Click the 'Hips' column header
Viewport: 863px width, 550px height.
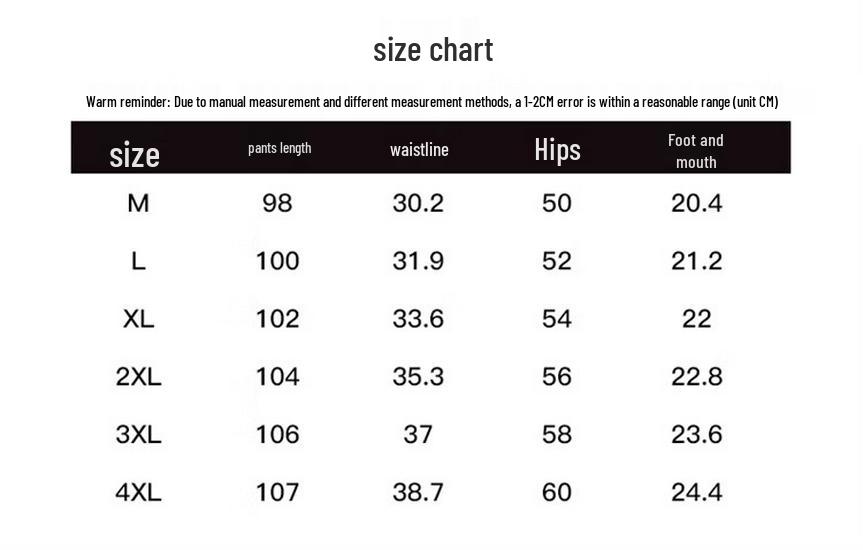(557, 150)
